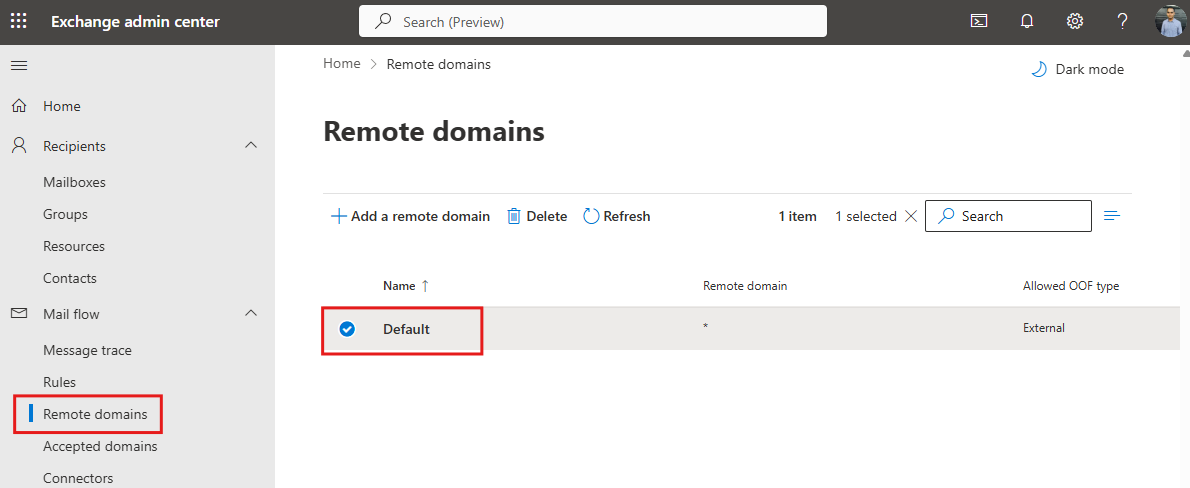Open Rules in sidebar
The height and width of the screenshot is (488, 1190).
(x=59, y=382)
